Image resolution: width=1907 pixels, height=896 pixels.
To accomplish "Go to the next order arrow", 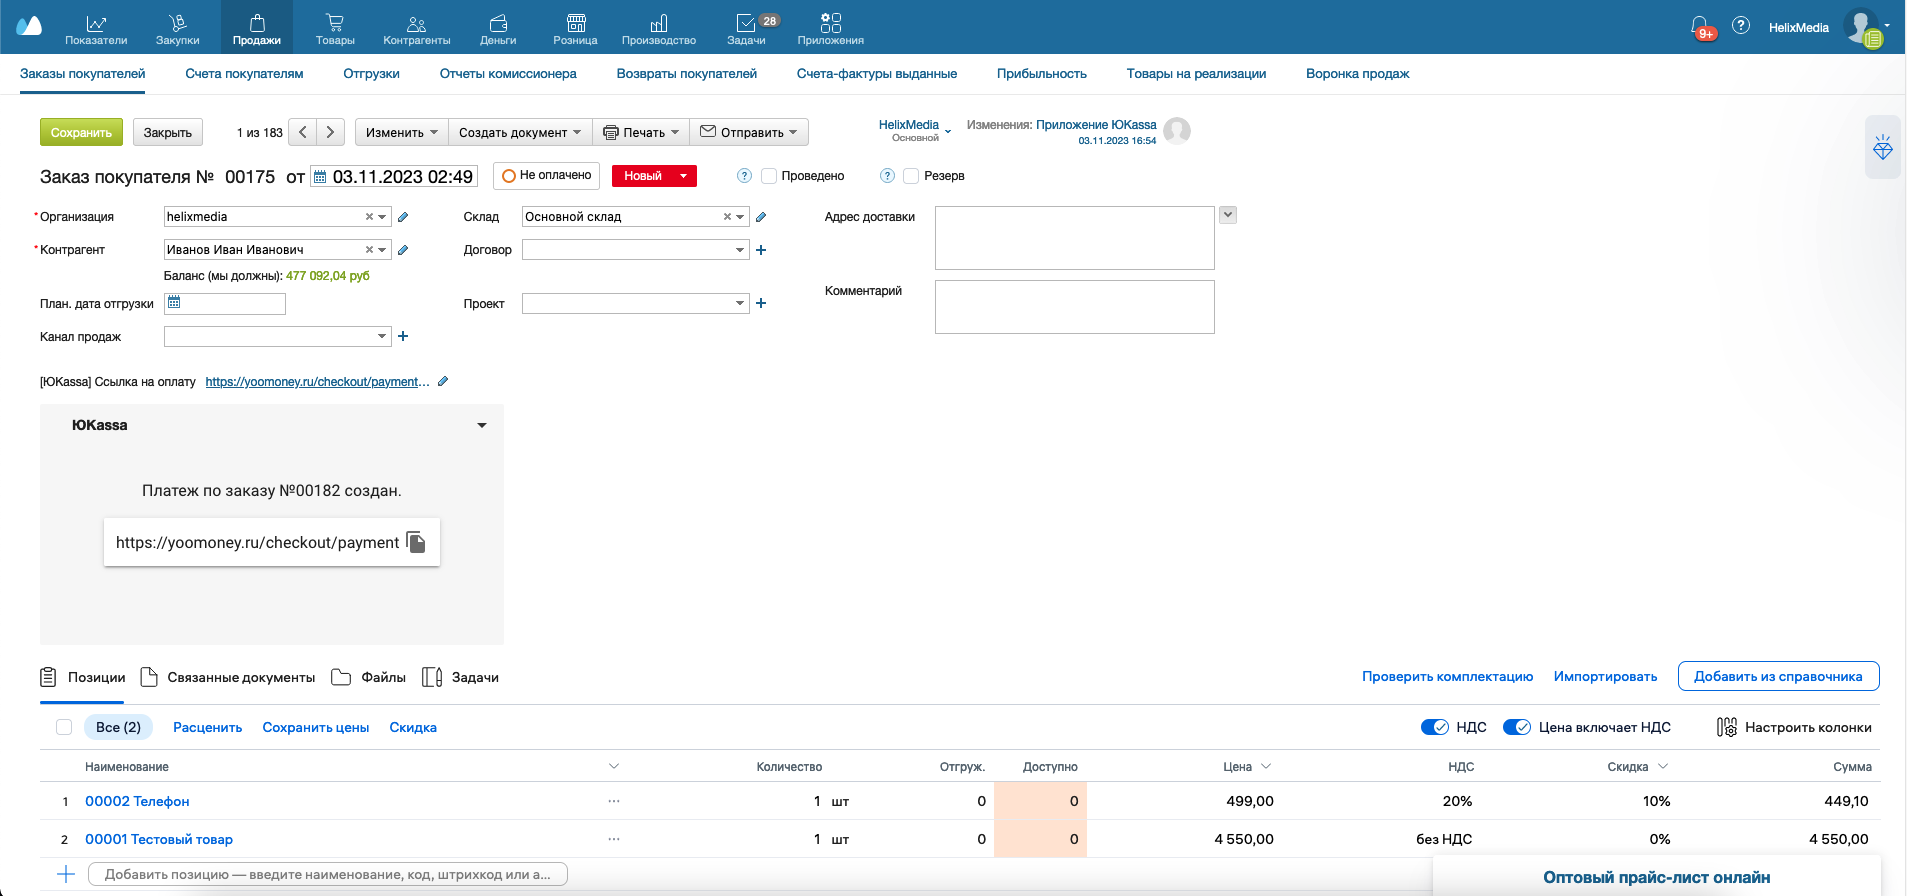I will point(331,132).
